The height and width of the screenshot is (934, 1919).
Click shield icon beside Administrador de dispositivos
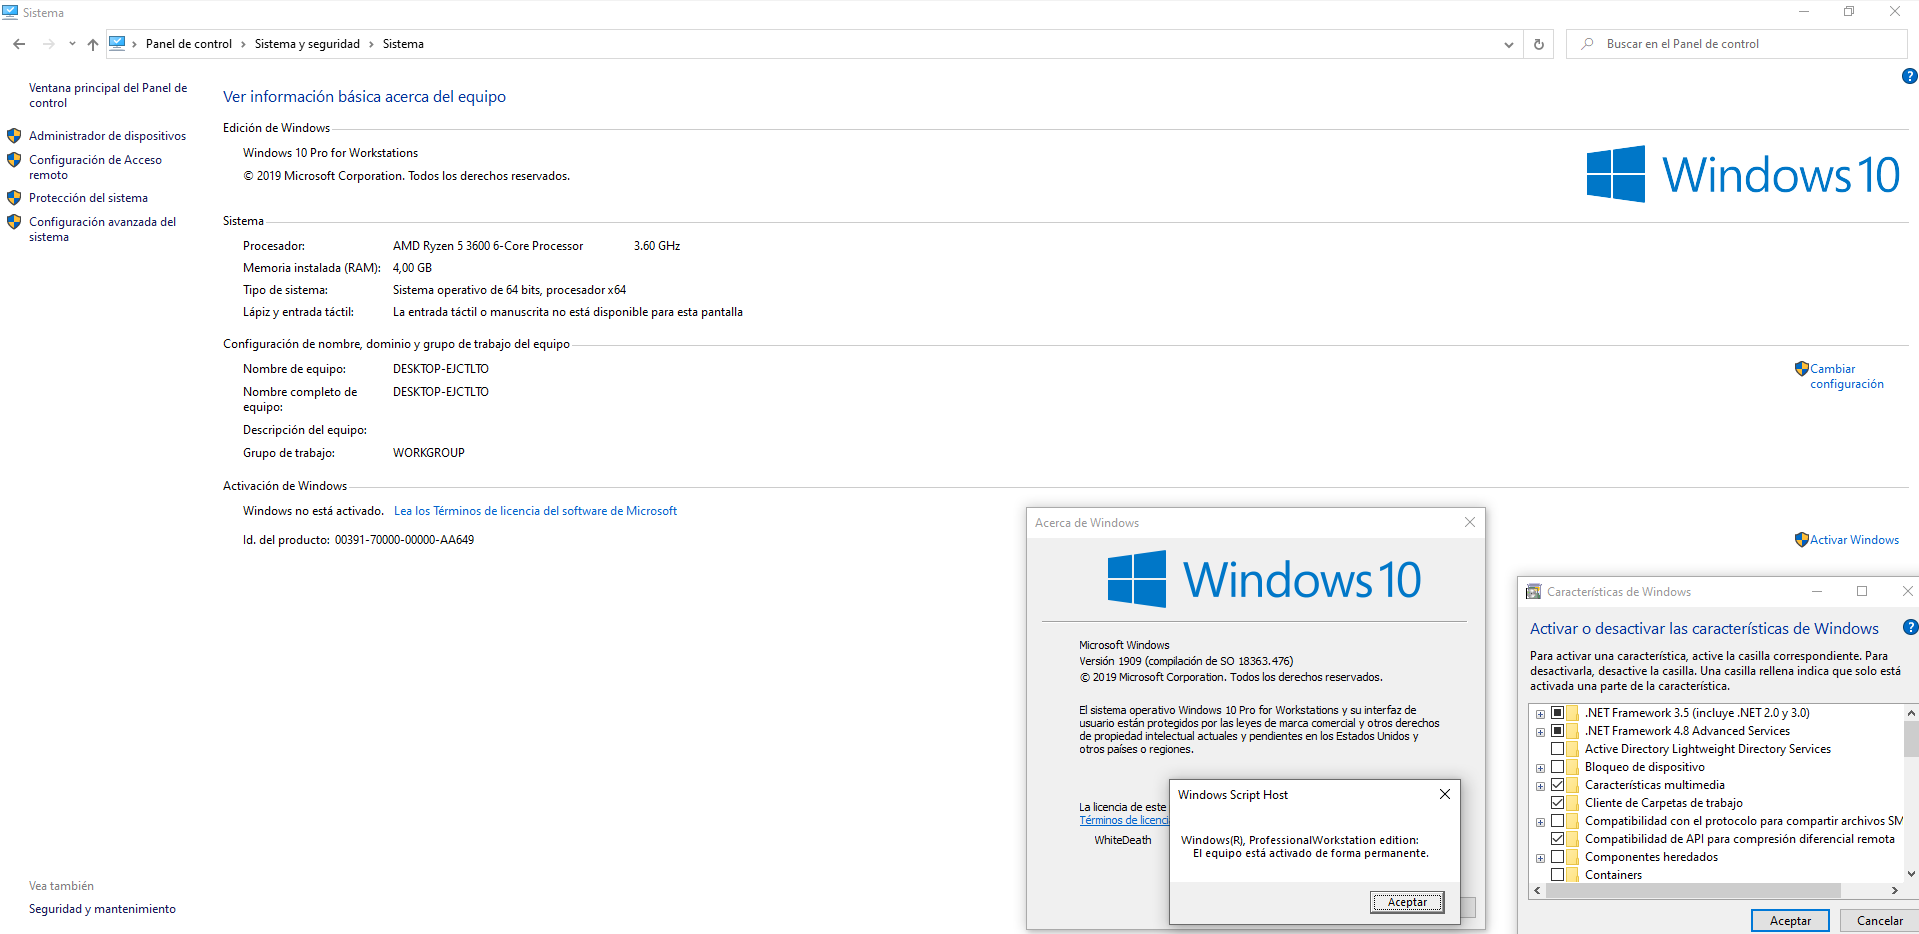click(14, 135)
